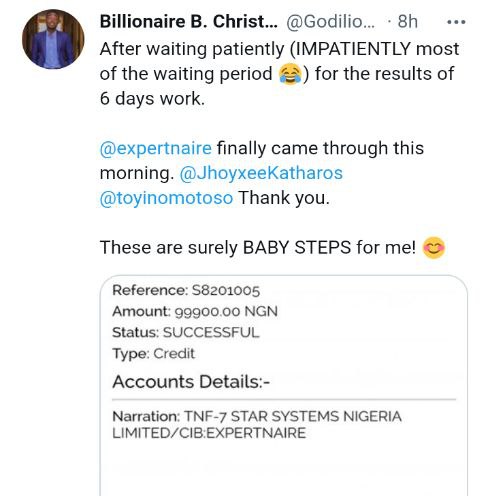490x496 pixels.
Task: Click the BABY STEPS sentence
Action: tap(258, 248)
